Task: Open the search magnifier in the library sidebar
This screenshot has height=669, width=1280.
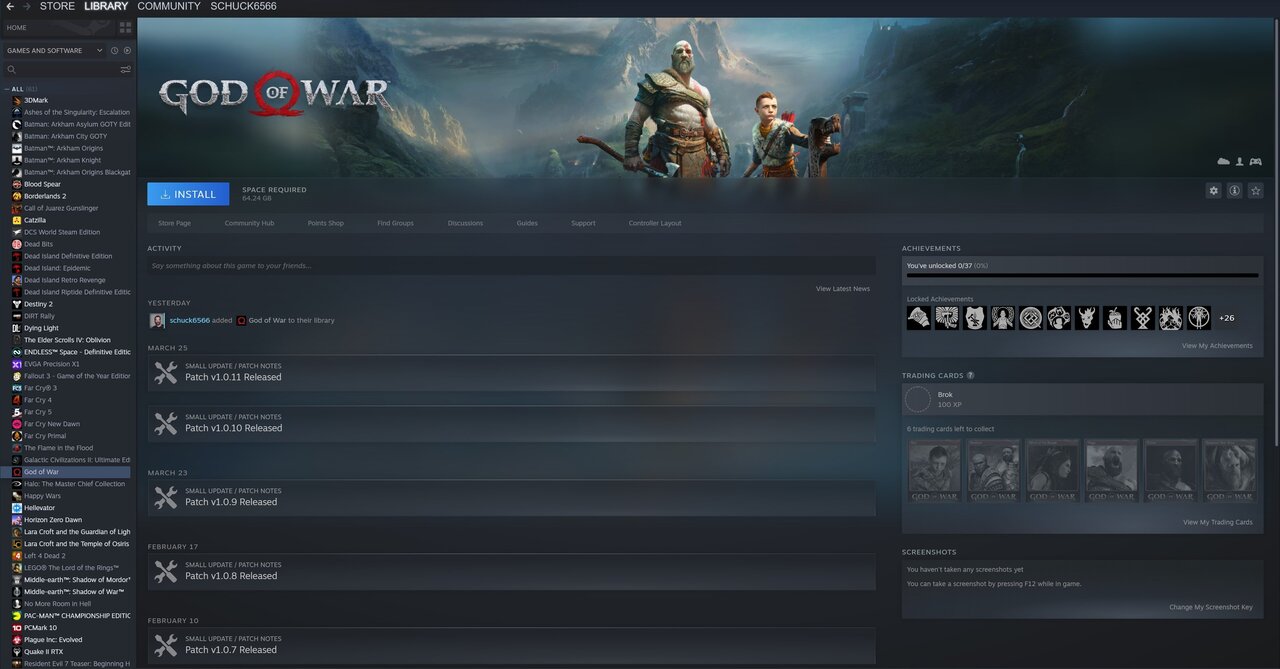Action: pyautogui.click(x=11, y=69)
